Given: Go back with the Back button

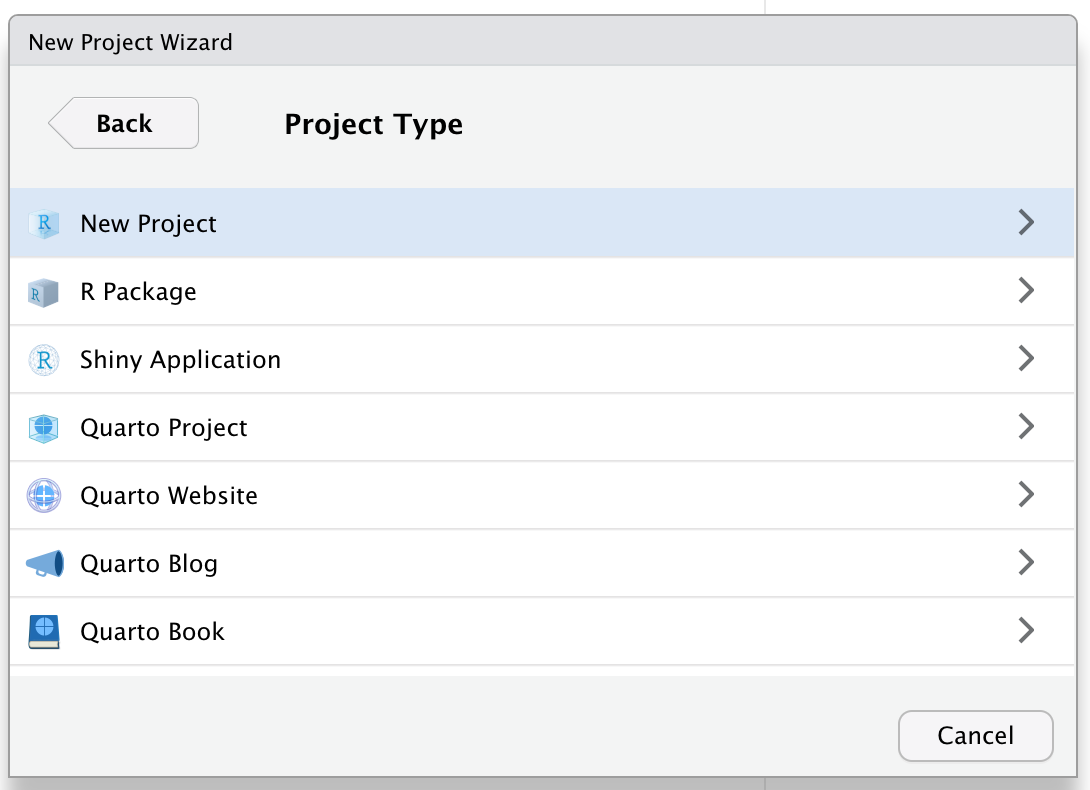Looking at the screenshot, I should pyautogui.click(x=124, y=123).
